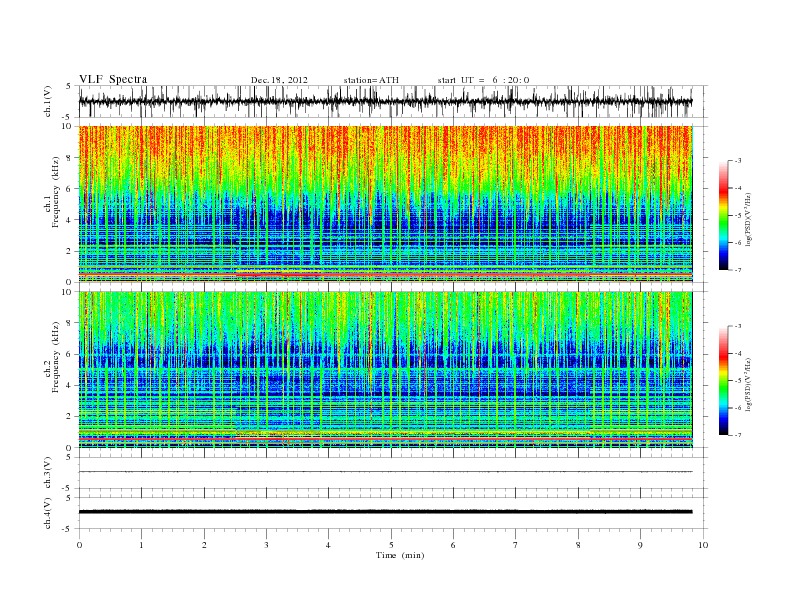Viewport: 792px width, 612px height.
Task: Click the "4" kHz tick of ch.2 spectrogram
Action: pyautogui.click(x=70, y=385)
